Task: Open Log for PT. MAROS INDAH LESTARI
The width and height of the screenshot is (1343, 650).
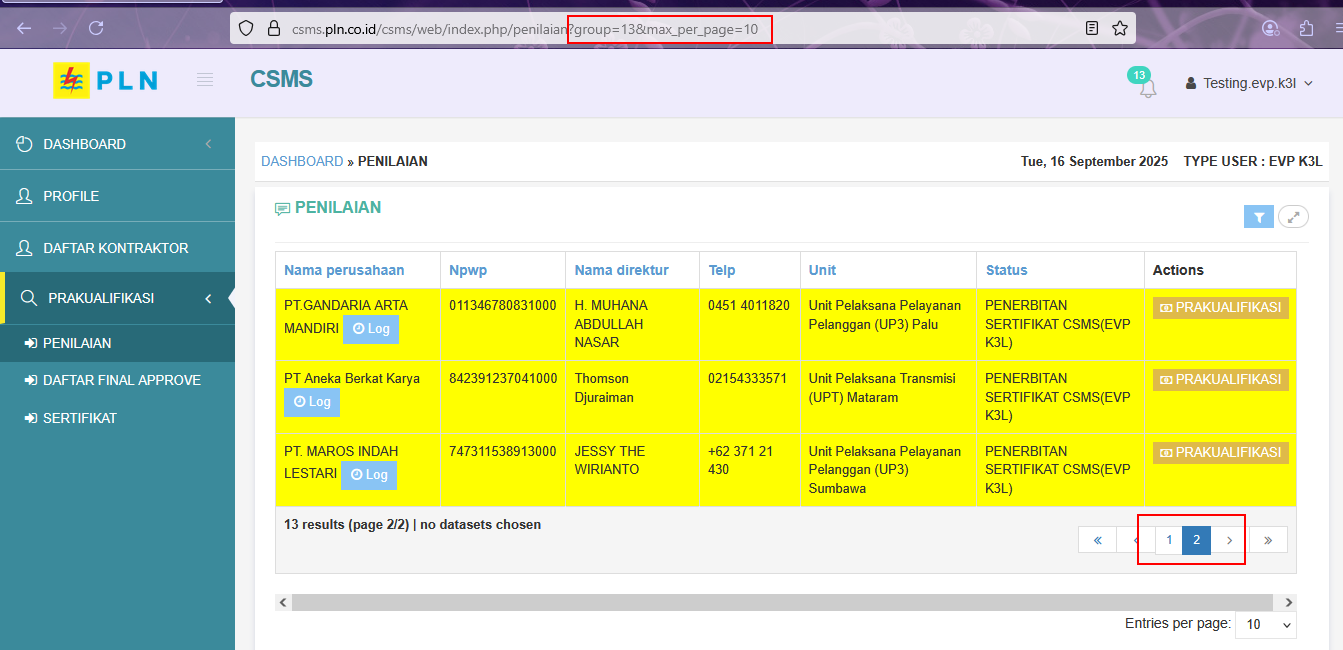Action: click(x=369, y=475)
